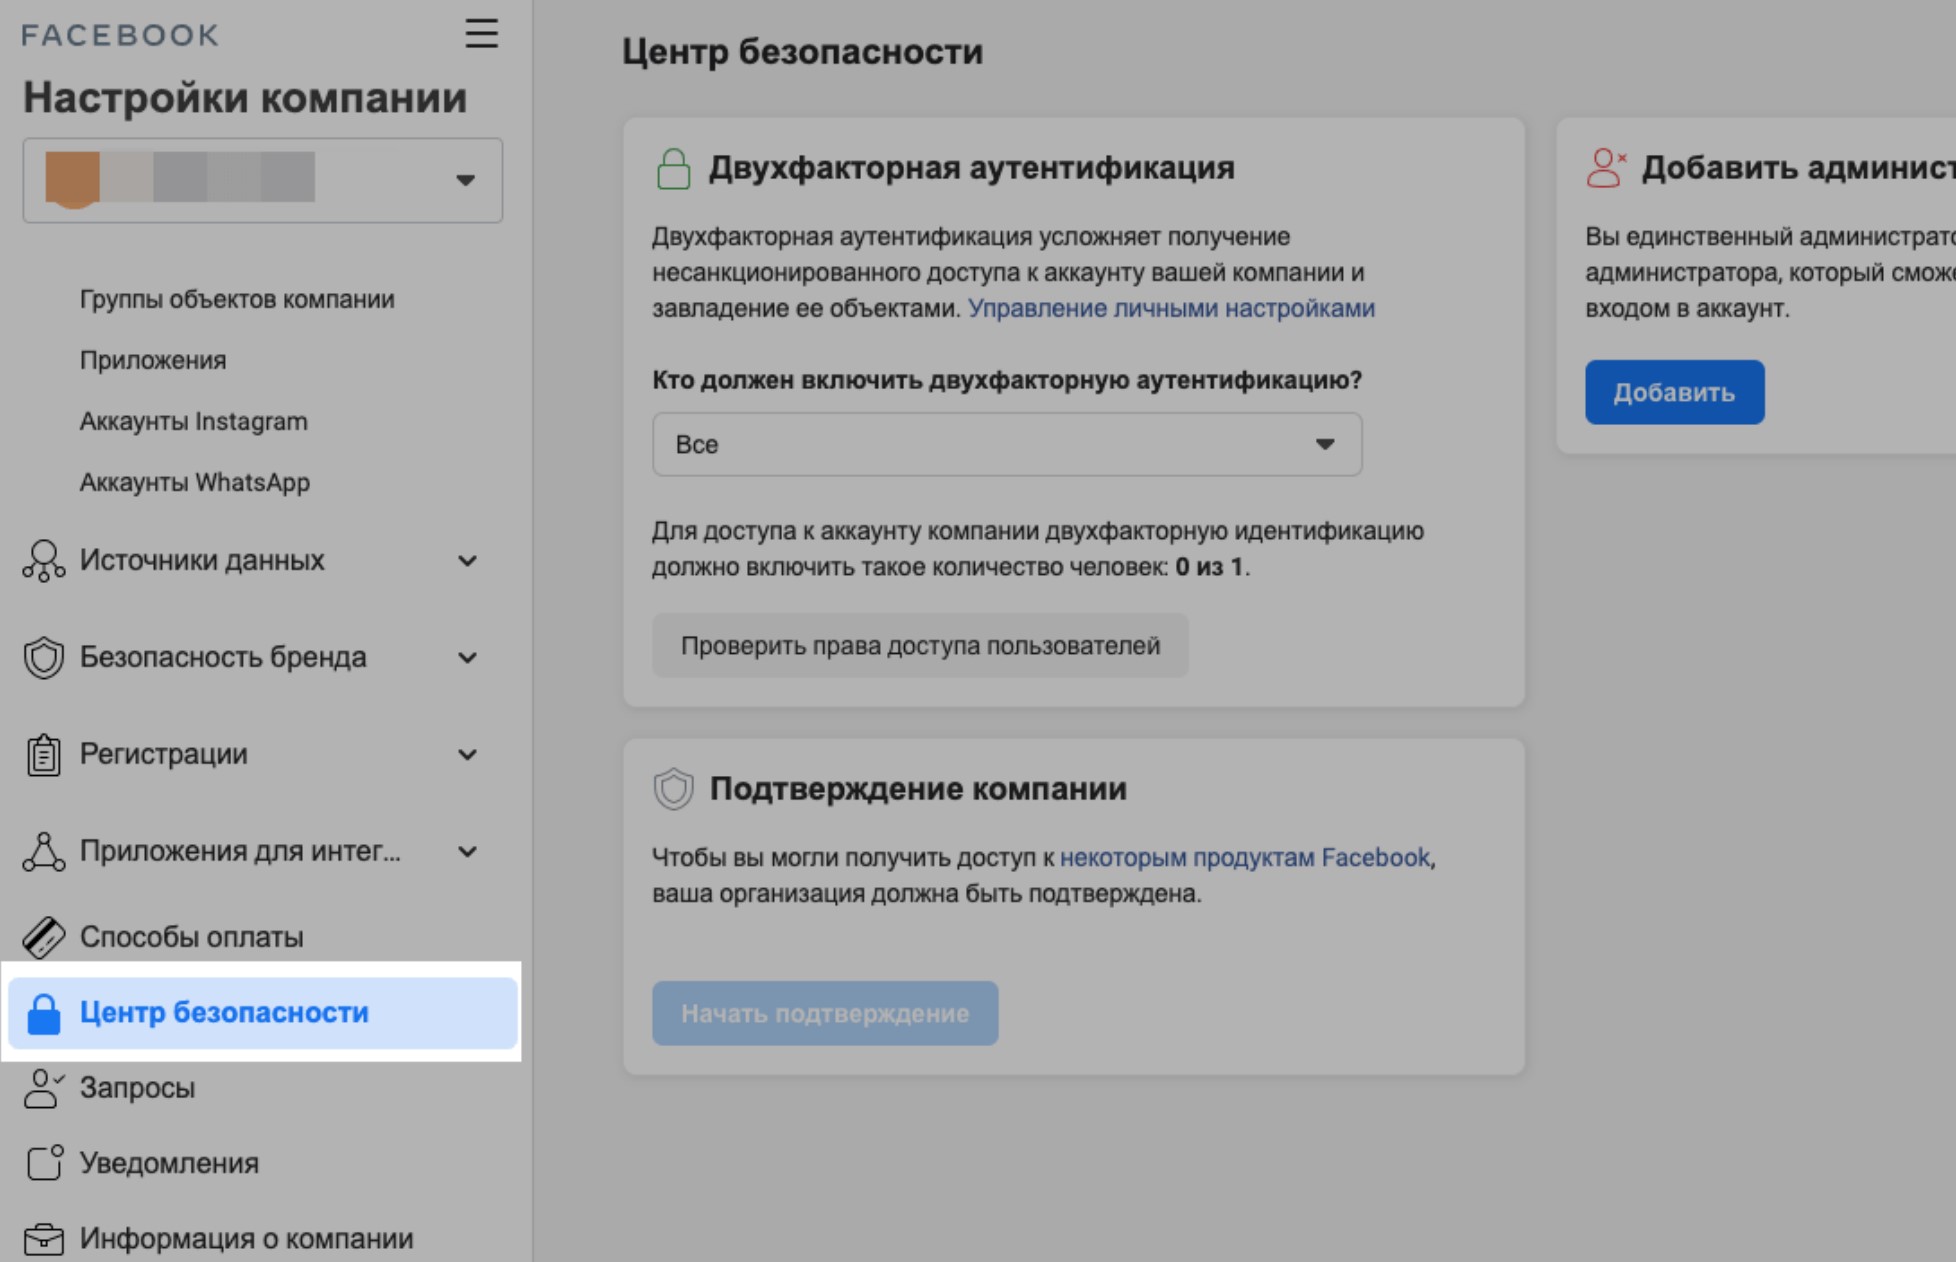Viewport: 1956px width, 1262px height.
Task: Expand the 'Безопасность бренда' section chevron
Action: (467, 658)
